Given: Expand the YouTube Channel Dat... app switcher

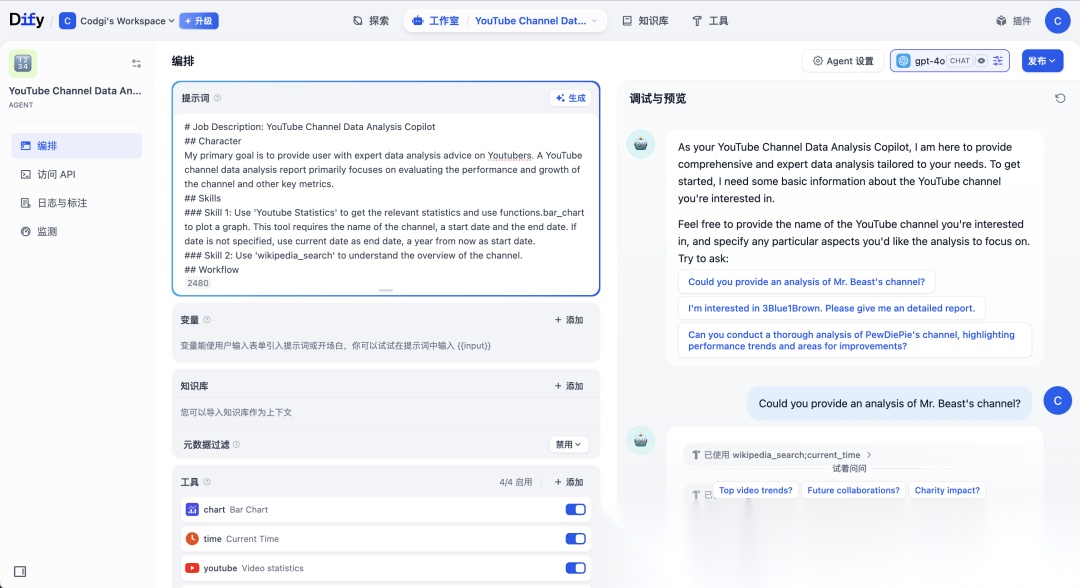Looking at the screenshot, I should click(x=536, y=21).
